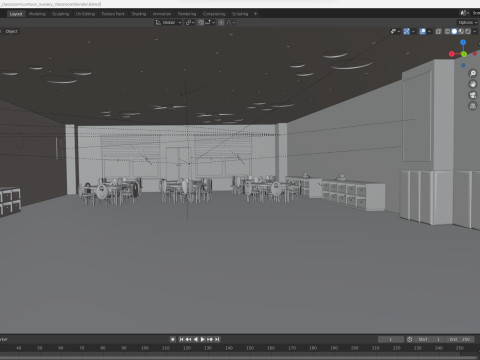Jump to the next keyframe

pyautogui.click(x=210, y=339)
